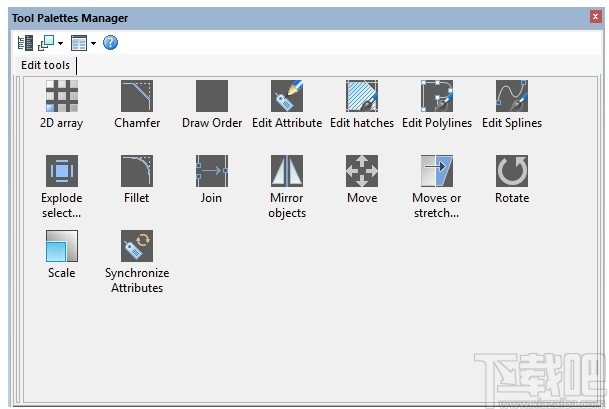The height and width of the screenshot is (409, 609).
Task: Open the Edit Attribute tool icon
Action: (287, 96)
